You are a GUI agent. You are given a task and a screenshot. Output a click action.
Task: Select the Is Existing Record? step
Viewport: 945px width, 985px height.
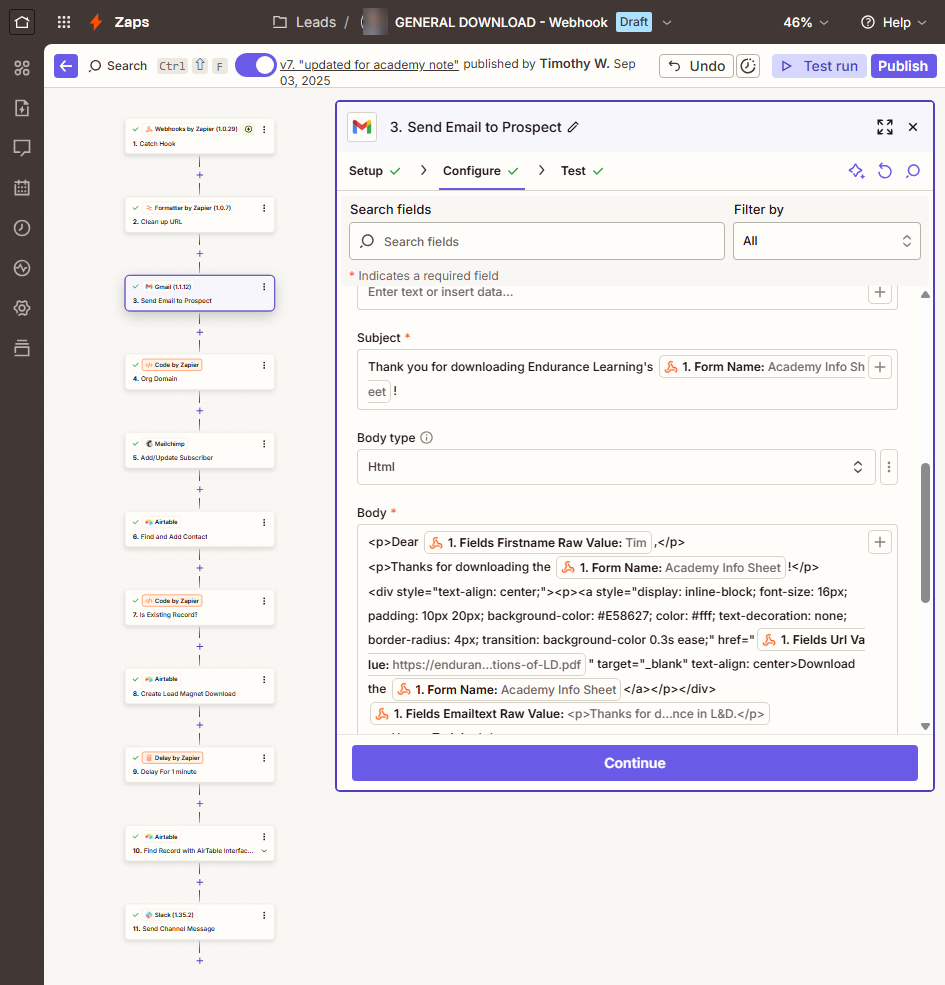[x=200, y=607]
